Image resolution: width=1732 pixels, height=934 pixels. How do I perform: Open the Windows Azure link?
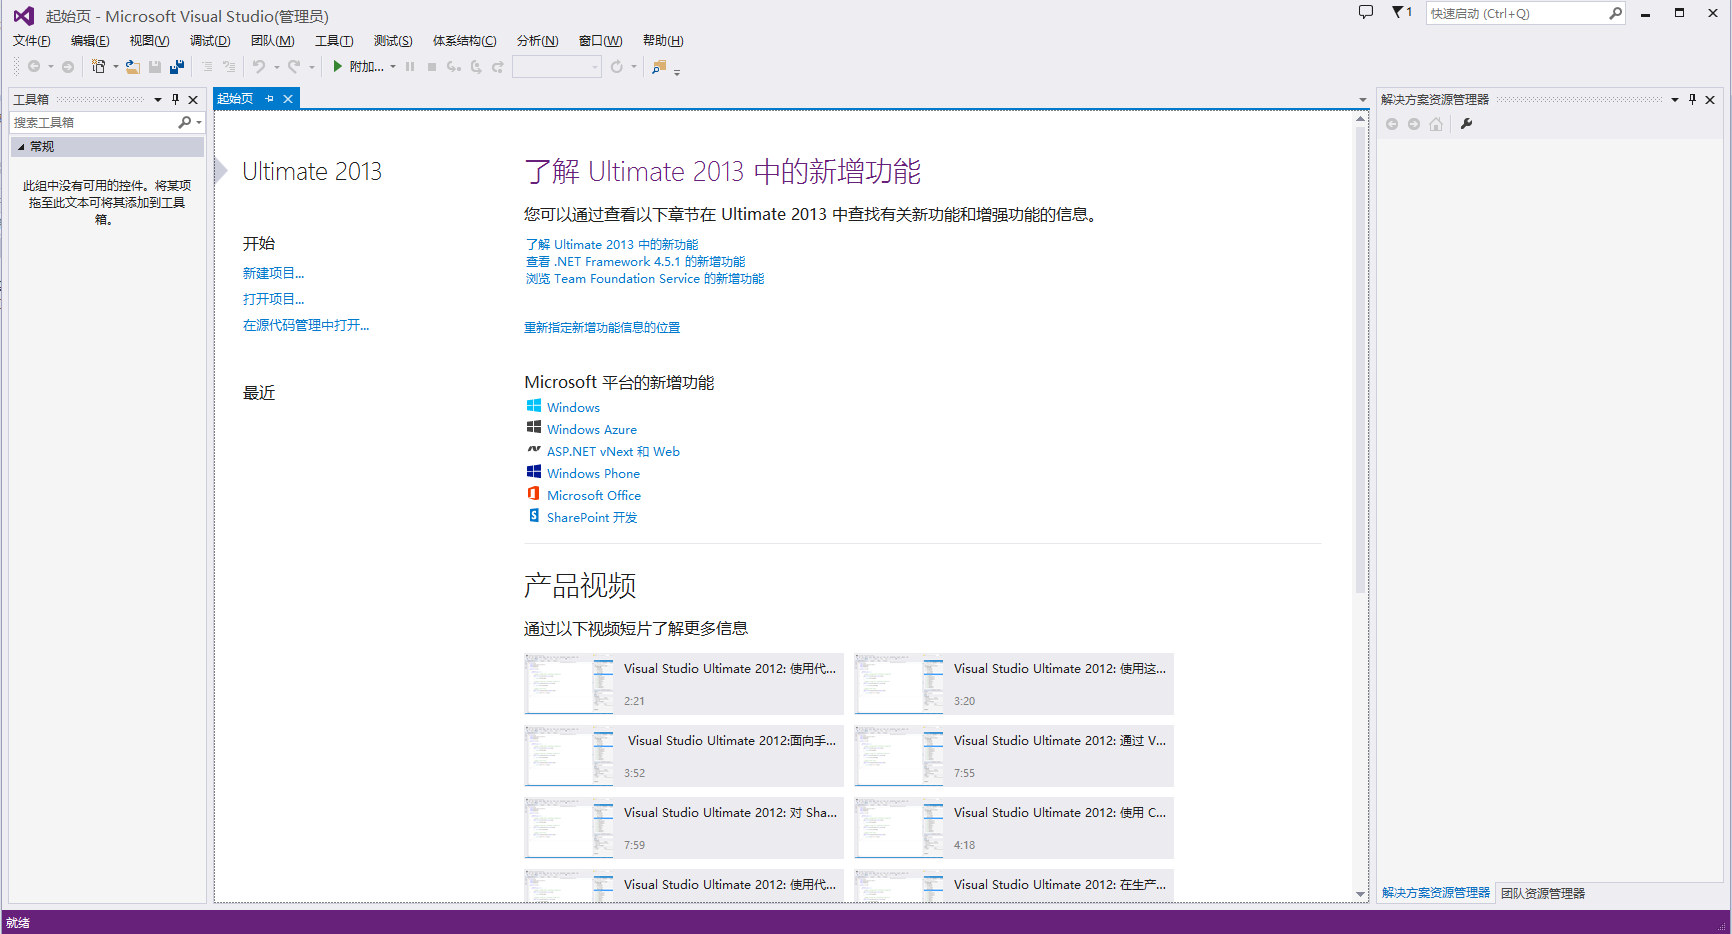click(x=592, y=430)
